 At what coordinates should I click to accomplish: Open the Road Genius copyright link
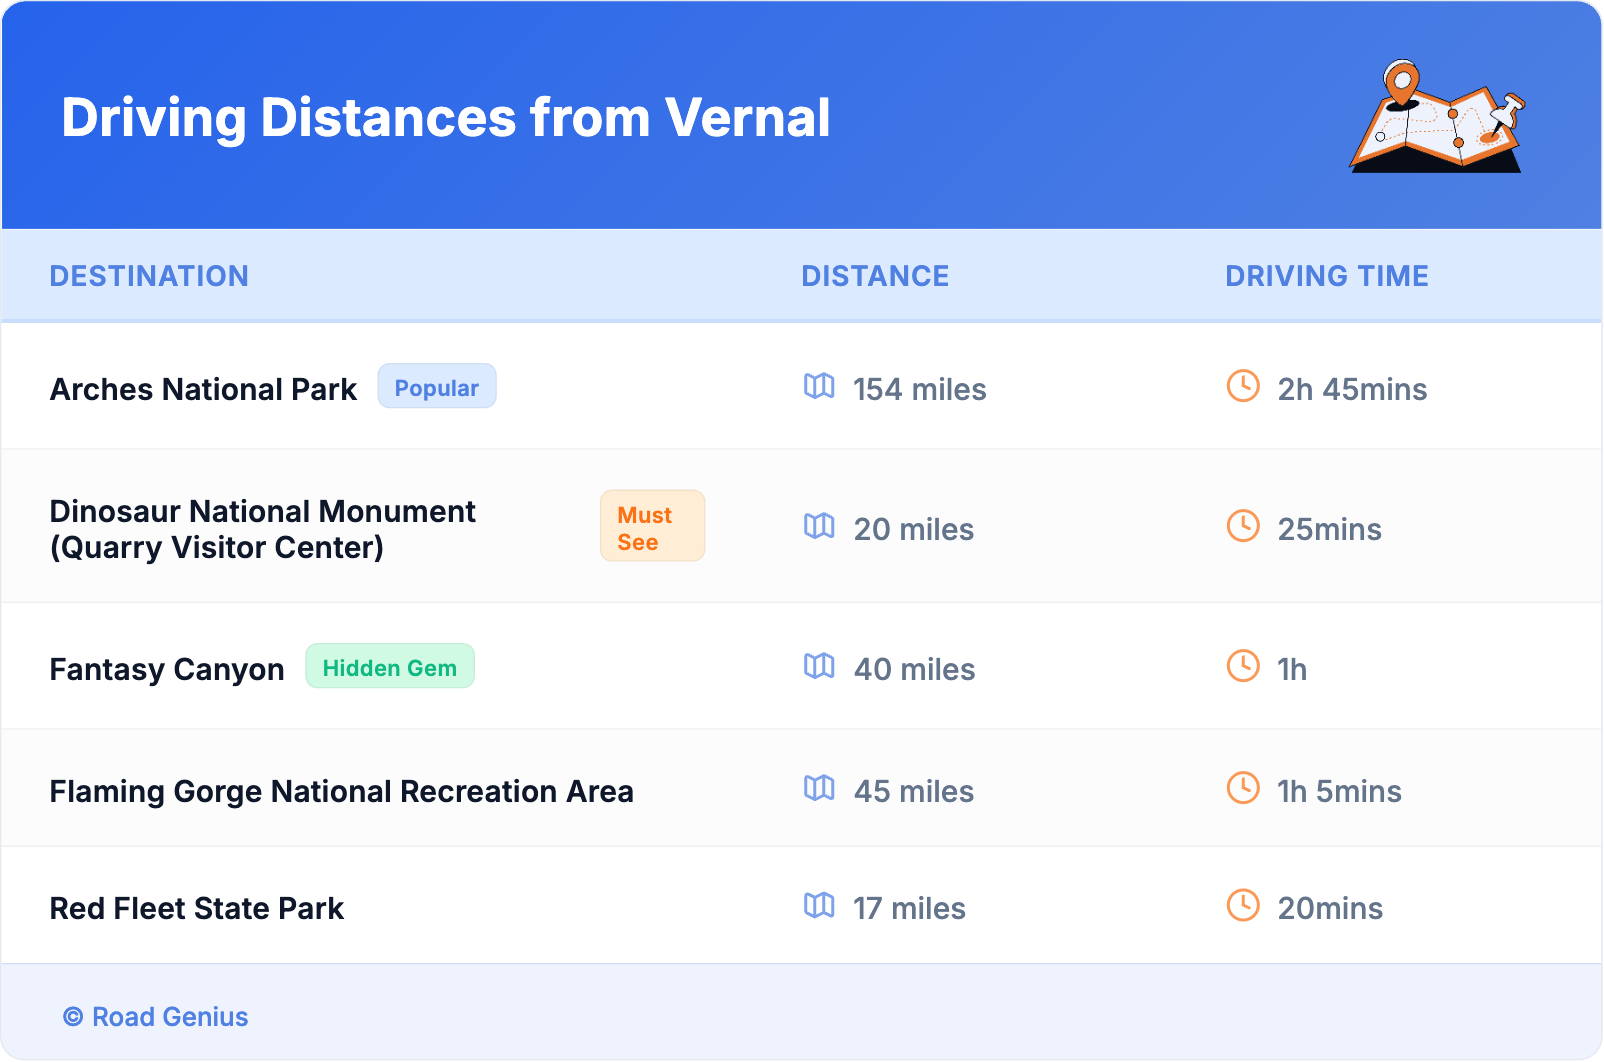[156, 1017]
